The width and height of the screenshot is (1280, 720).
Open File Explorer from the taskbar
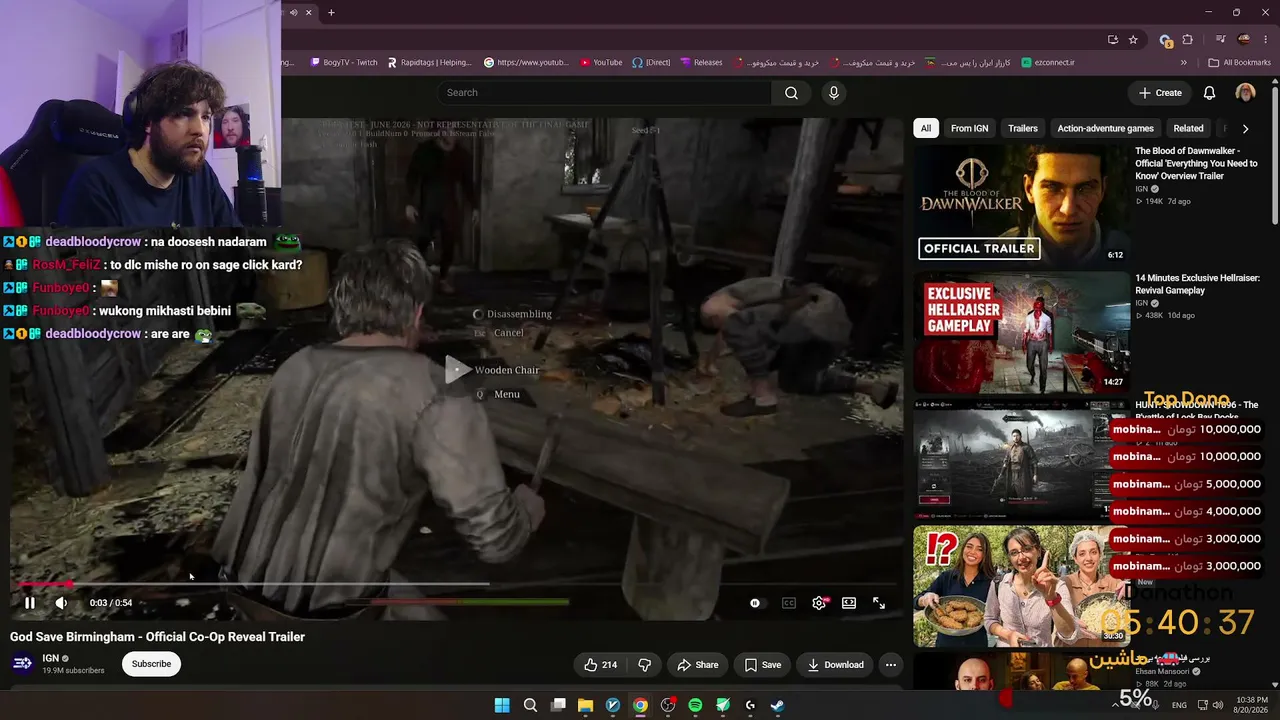point(586,705)
